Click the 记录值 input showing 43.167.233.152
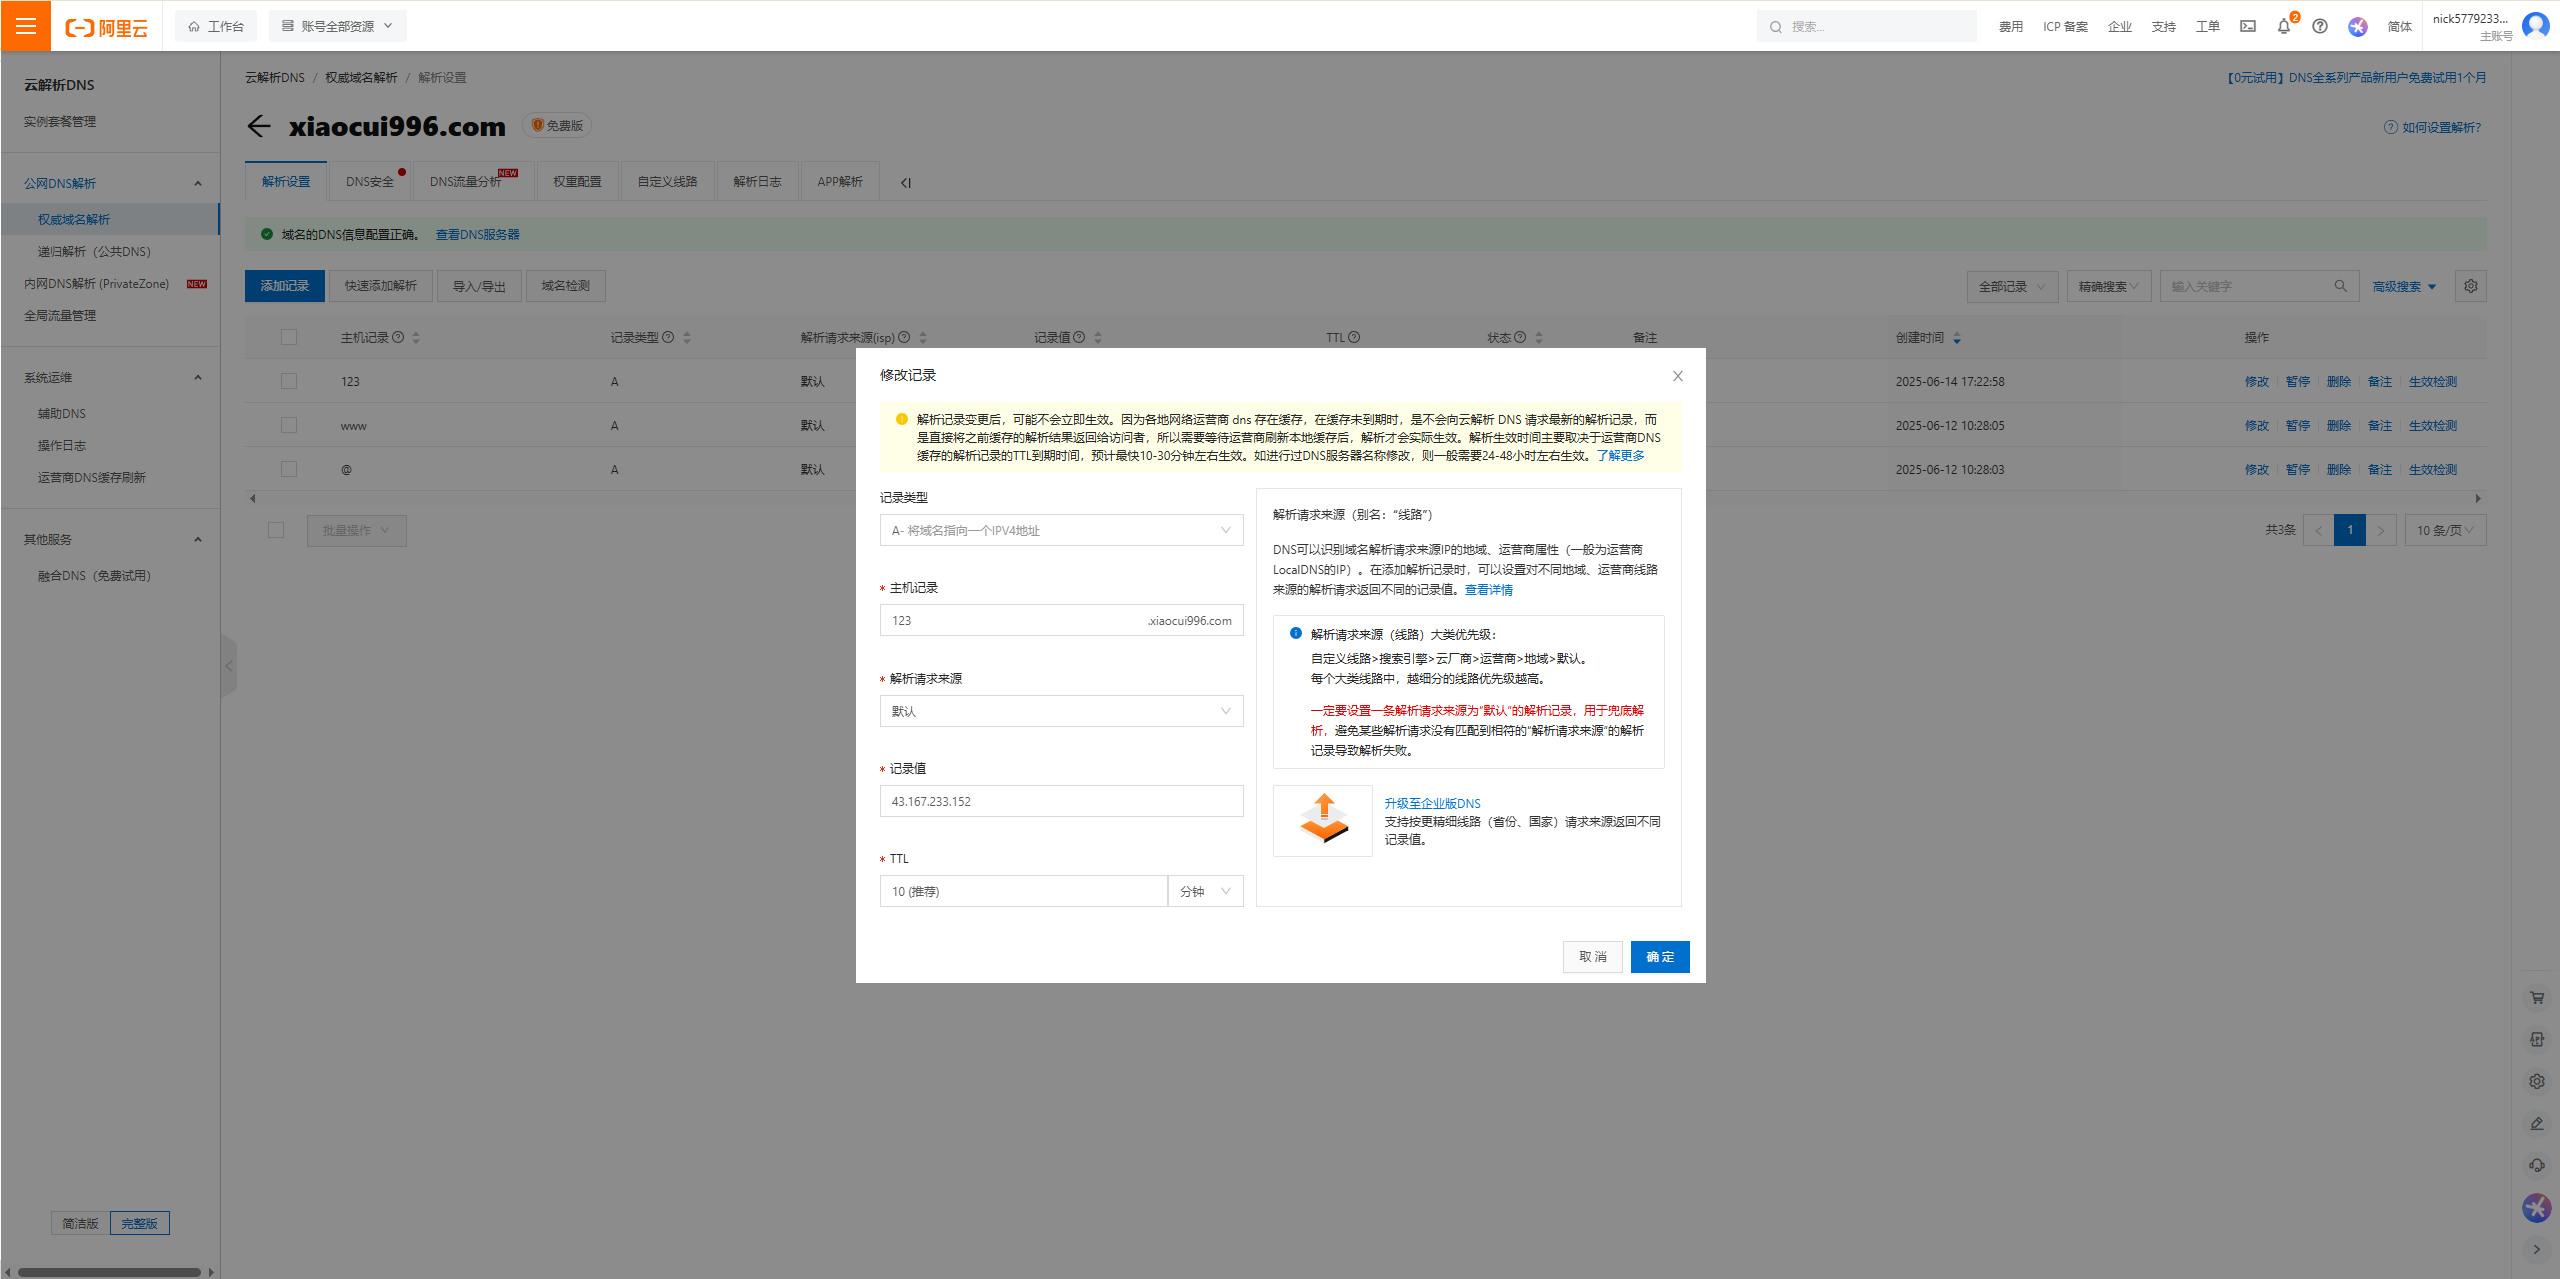Screen dimensions: 2560x1279 click(1060, 800)
